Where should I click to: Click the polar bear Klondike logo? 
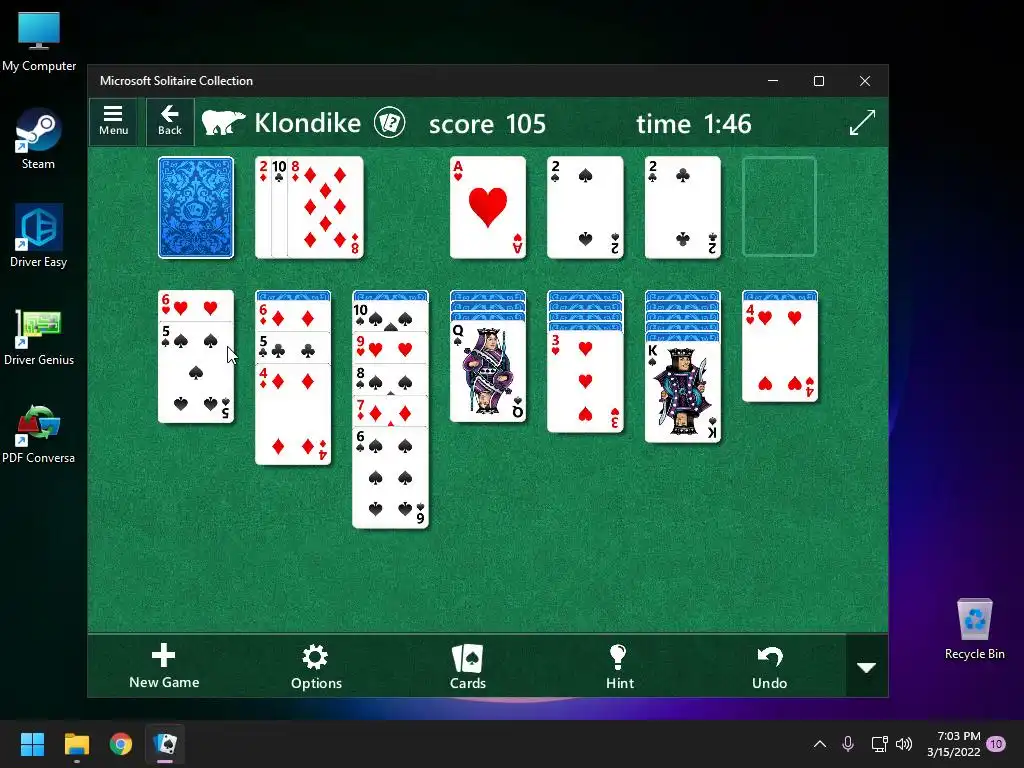click(x=223, y=122)
